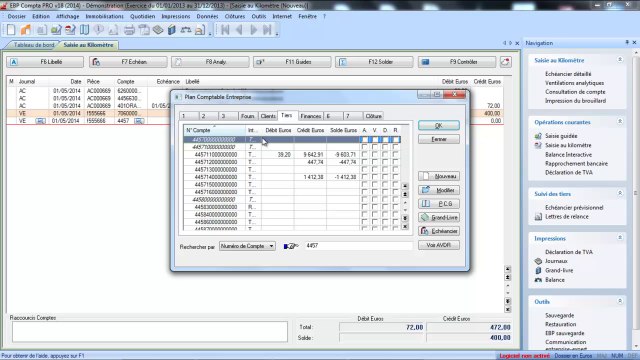Open Saisie guidée in Opérations courantes

pyautogui.click(x=561, y=136)
